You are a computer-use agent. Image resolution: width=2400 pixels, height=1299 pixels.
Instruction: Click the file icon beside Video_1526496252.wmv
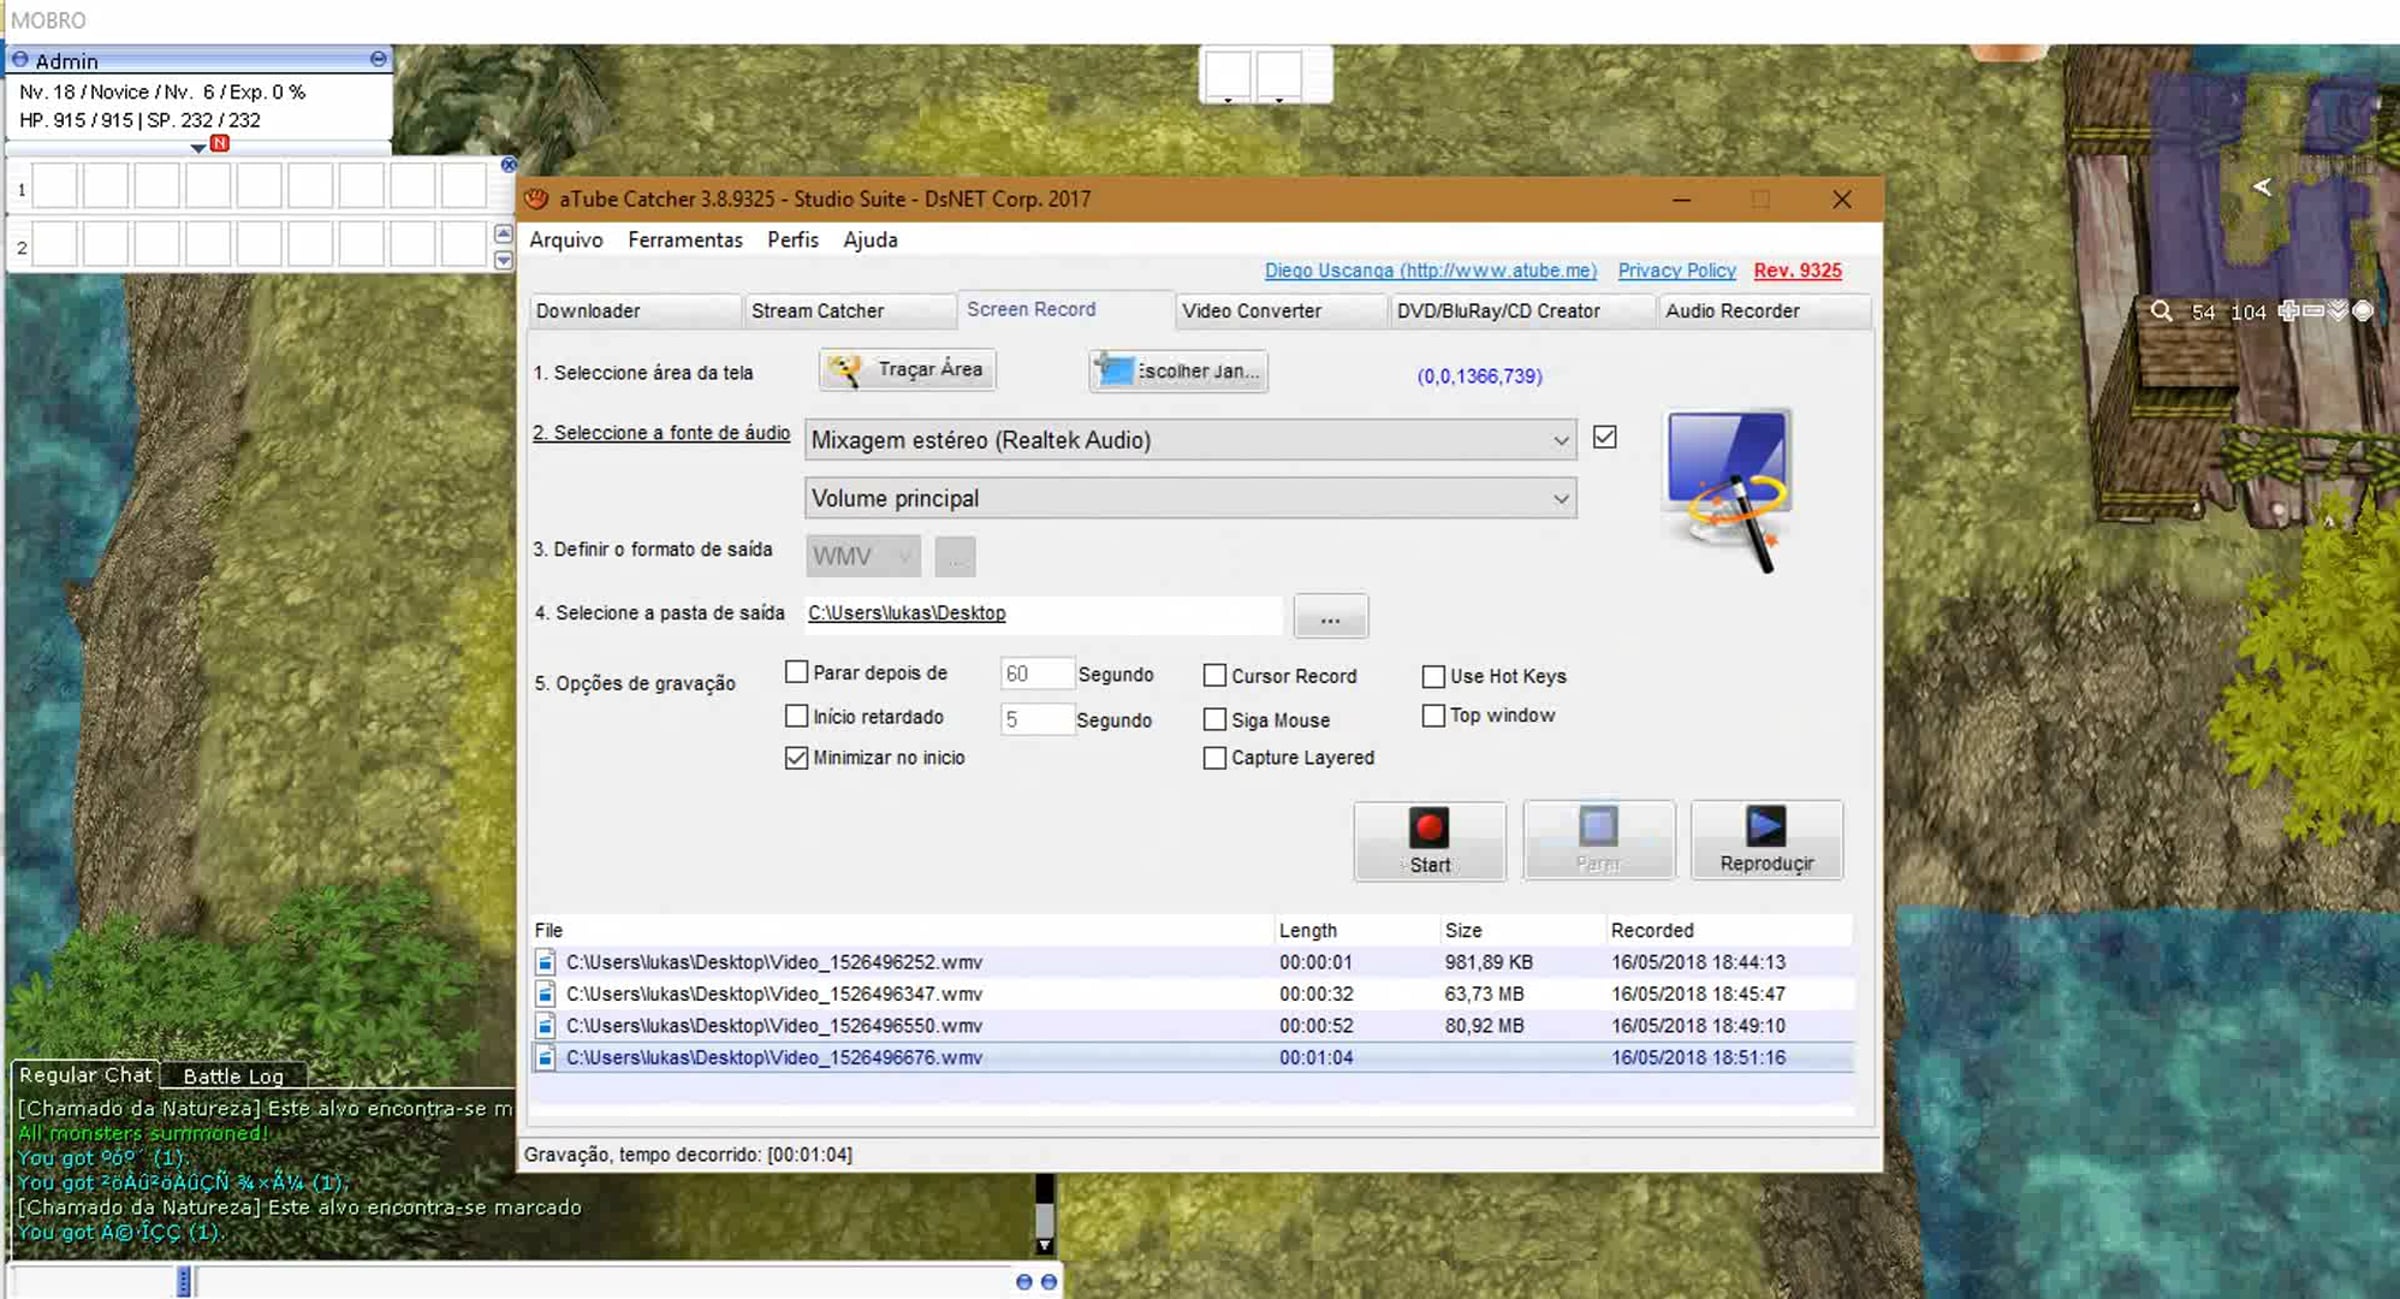click(x=545, y=962)
